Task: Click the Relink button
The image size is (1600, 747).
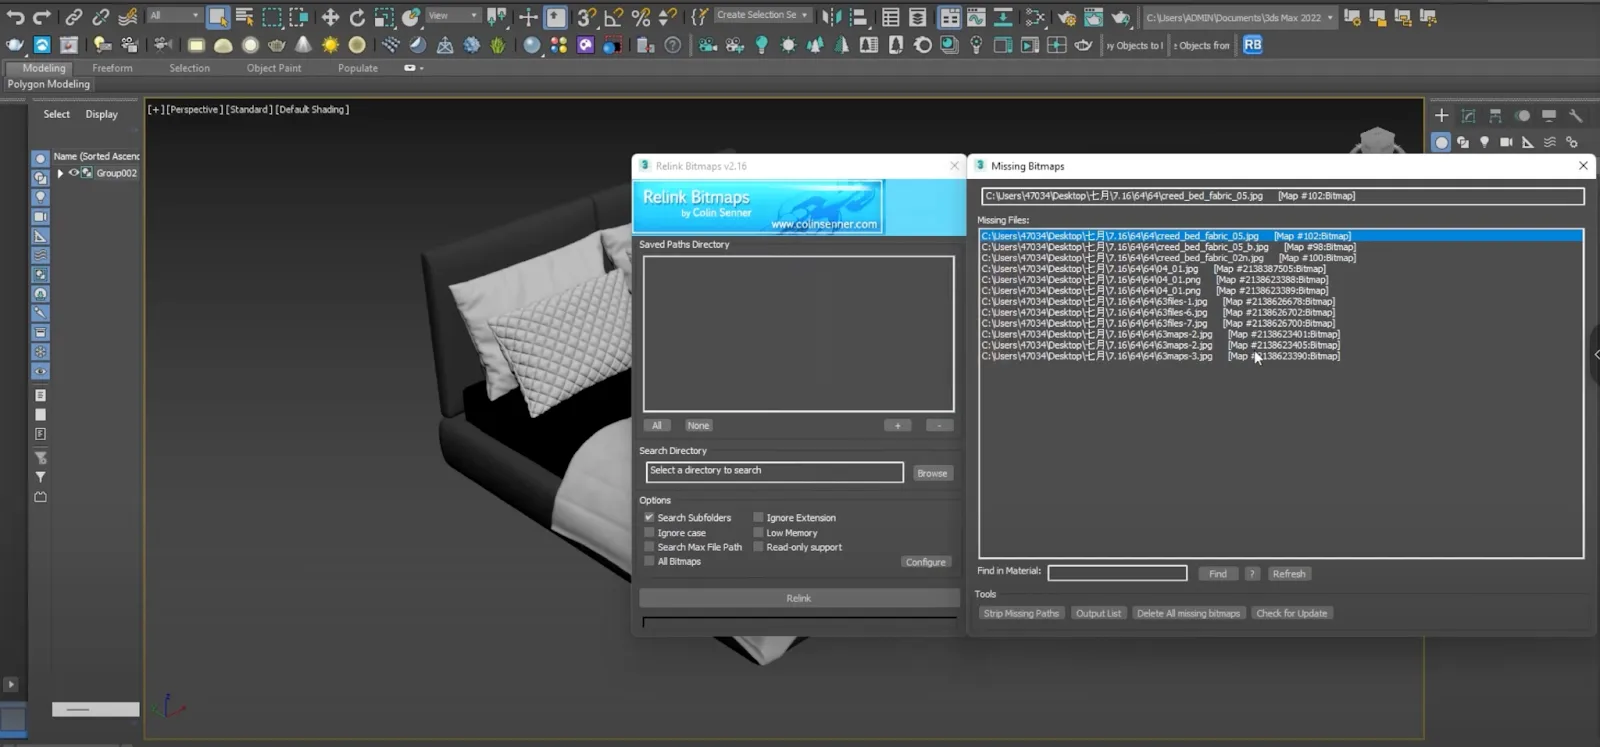Action: [x=799, y=598]
